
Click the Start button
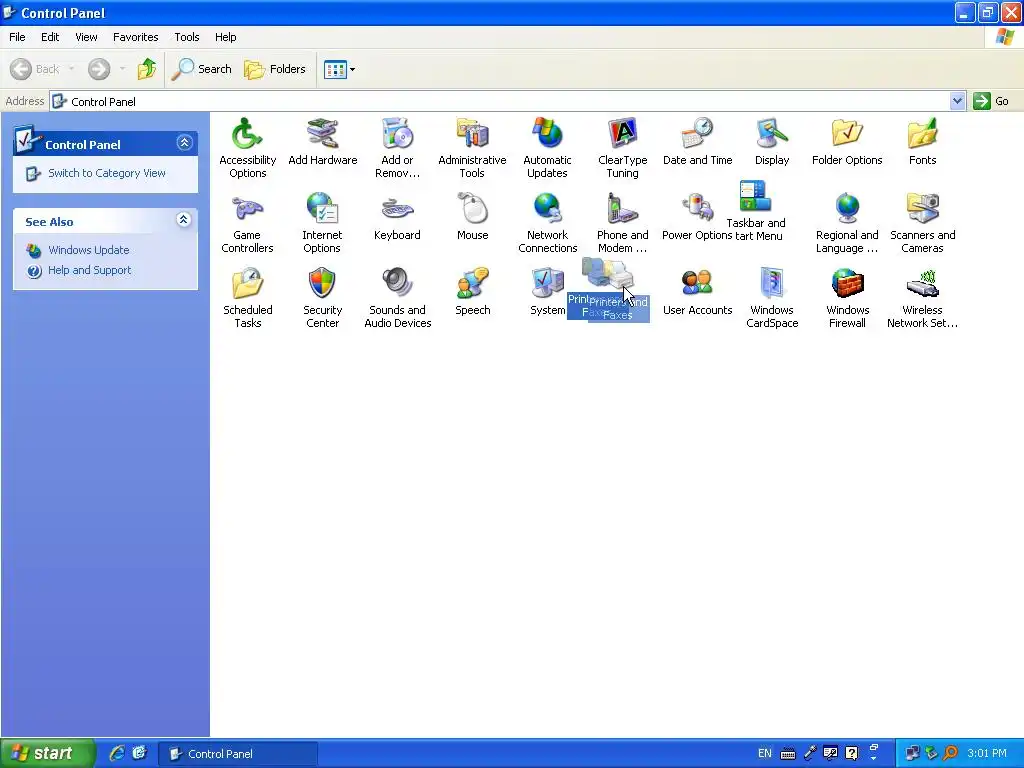[47, 753]
